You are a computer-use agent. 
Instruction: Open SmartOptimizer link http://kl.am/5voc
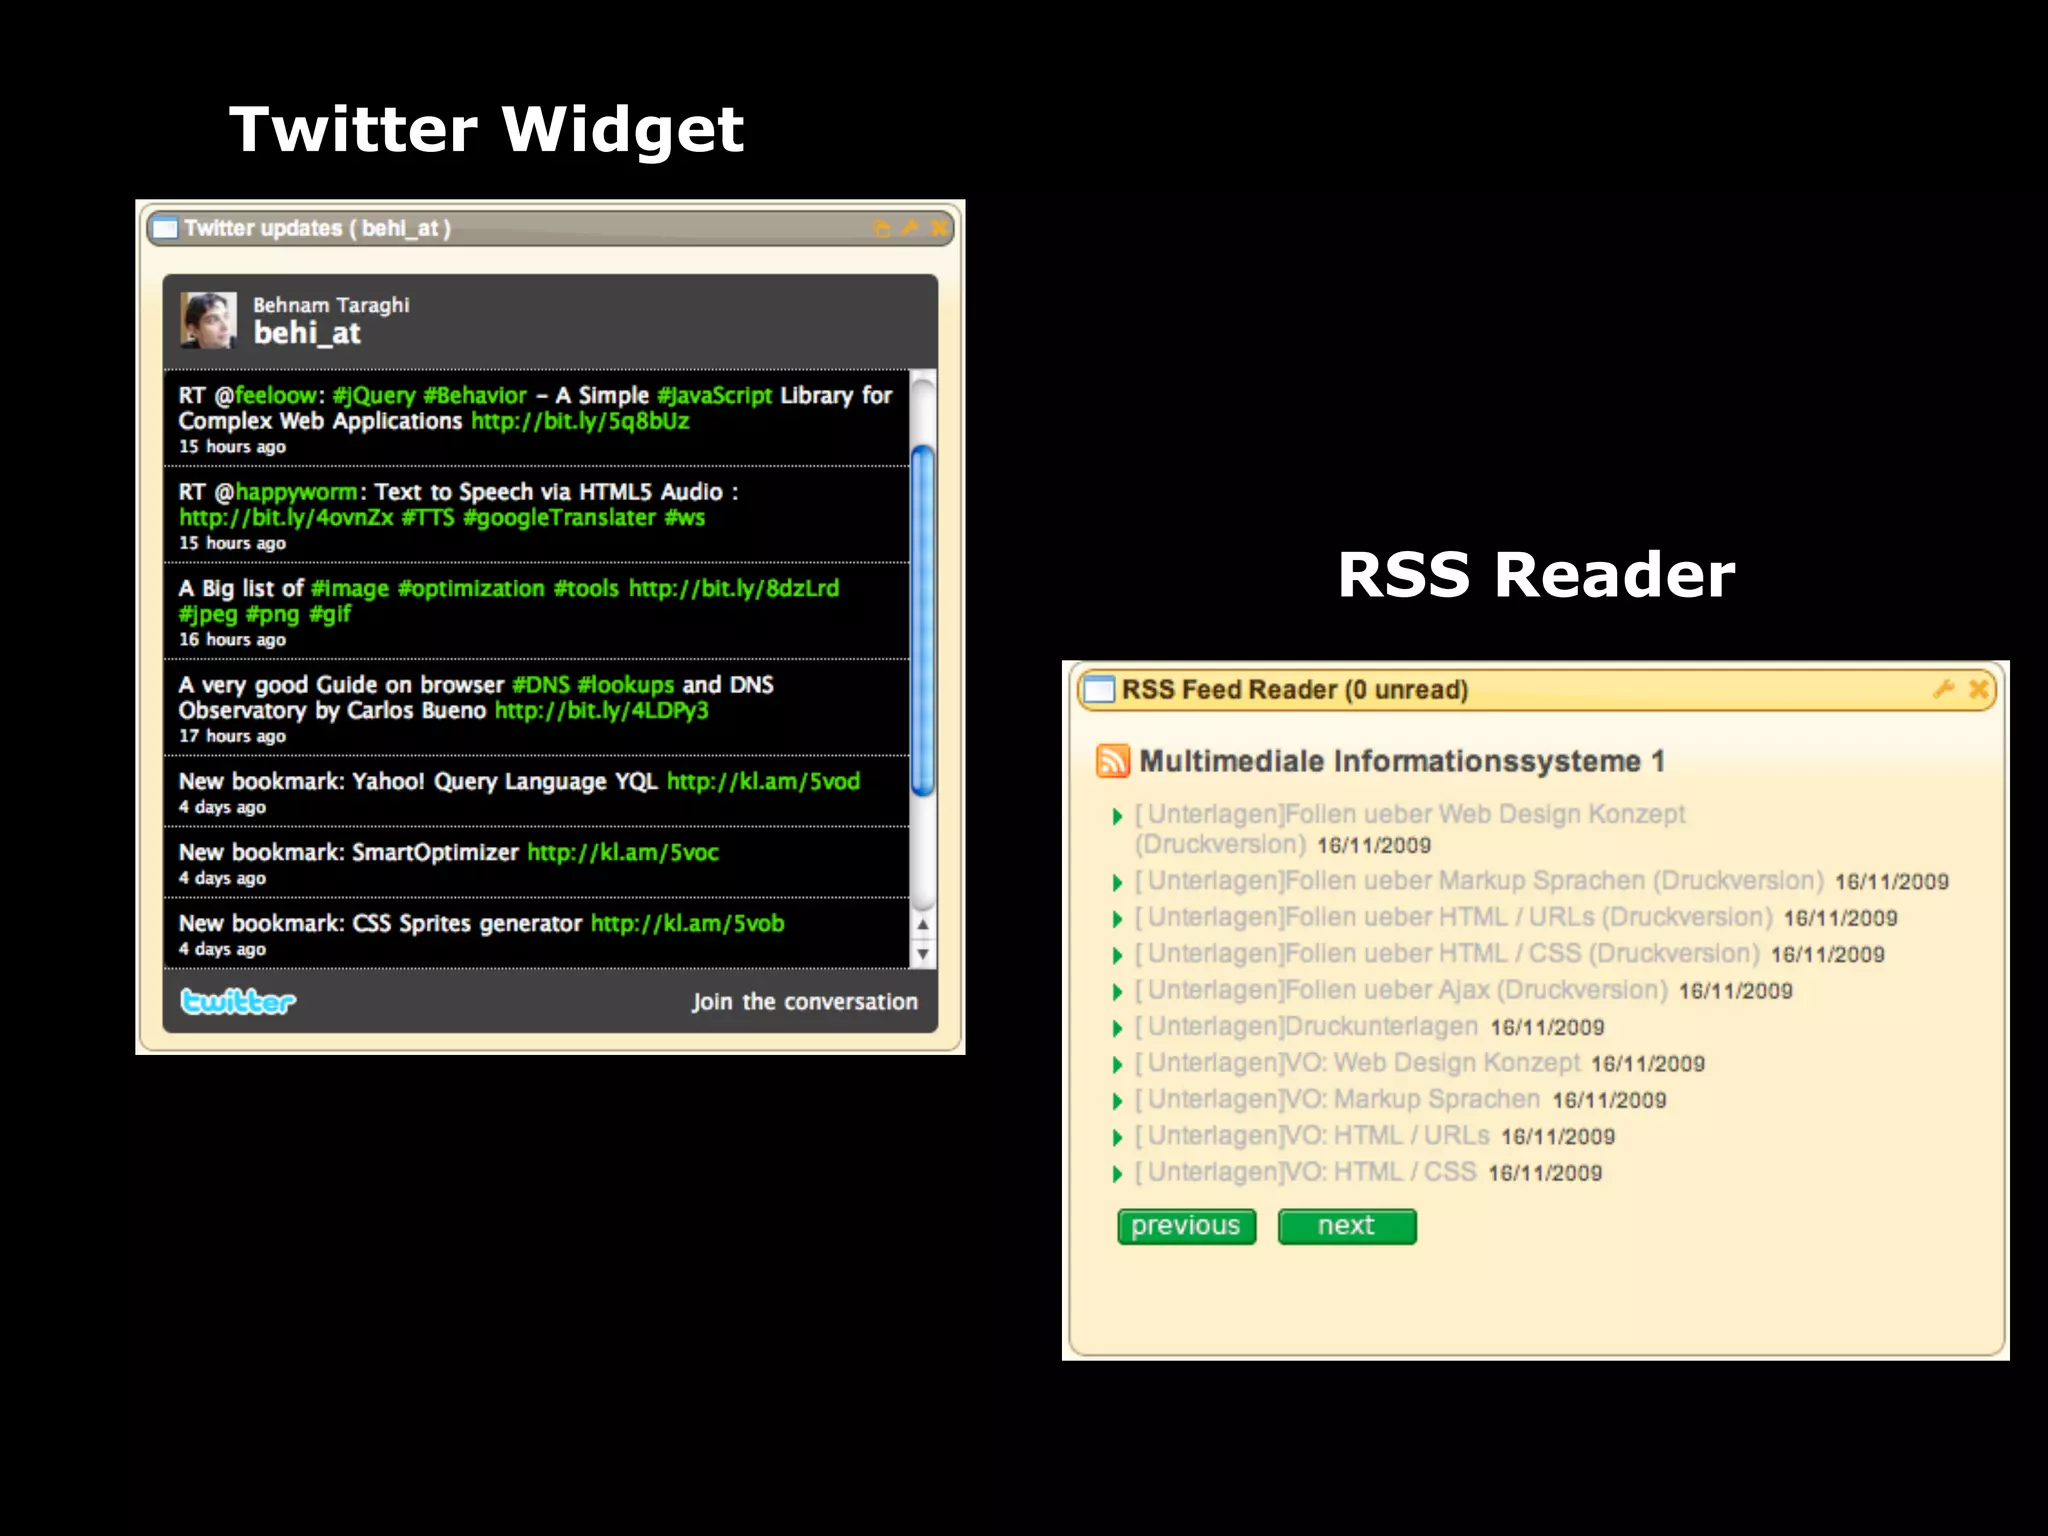623,853
